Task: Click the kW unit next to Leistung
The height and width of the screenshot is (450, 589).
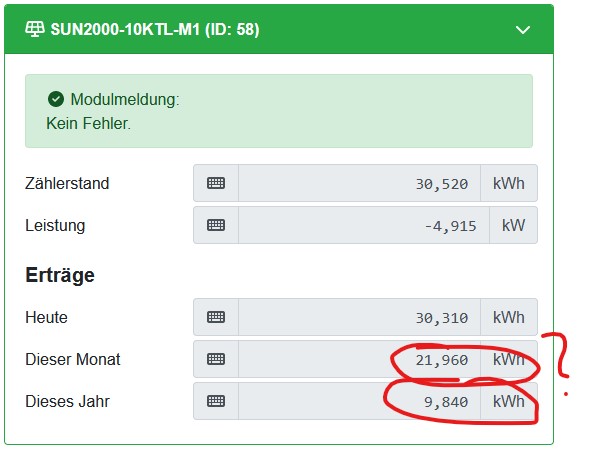Action: pyautogui.click(x=513, y=225)
